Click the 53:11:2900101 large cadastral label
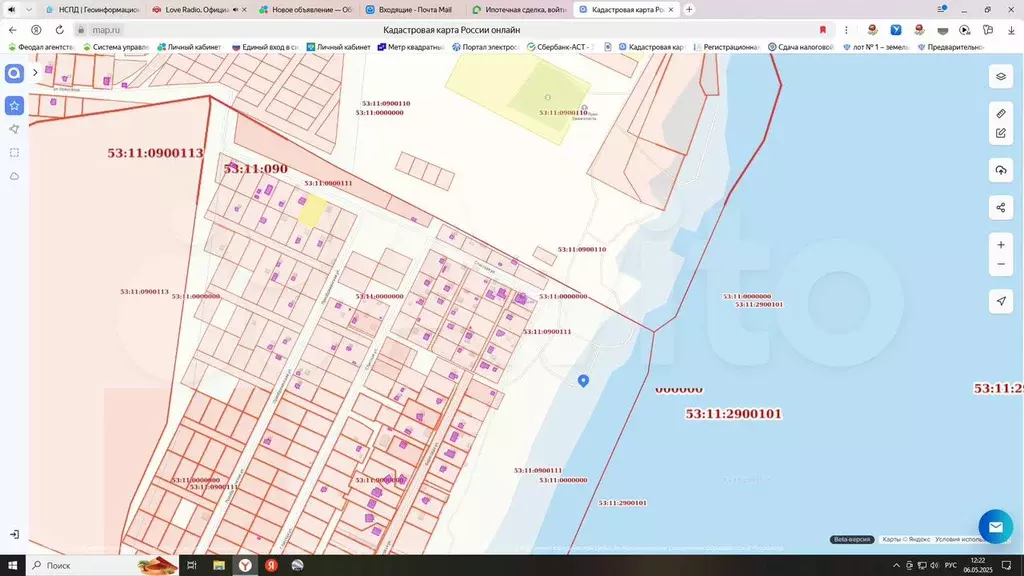1024x576 pixels. coord(733,413)
